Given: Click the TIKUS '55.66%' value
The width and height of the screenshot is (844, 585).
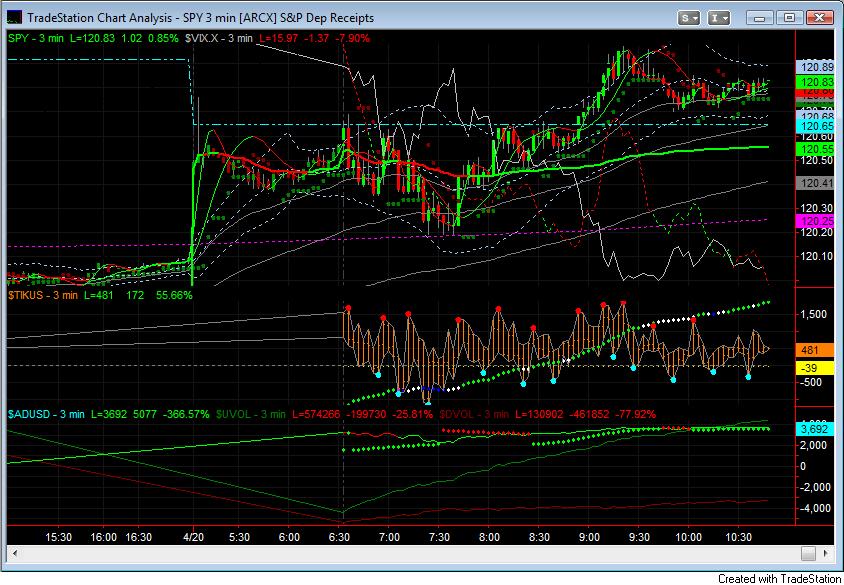Looking at the screenshot, I should [174, 295].
